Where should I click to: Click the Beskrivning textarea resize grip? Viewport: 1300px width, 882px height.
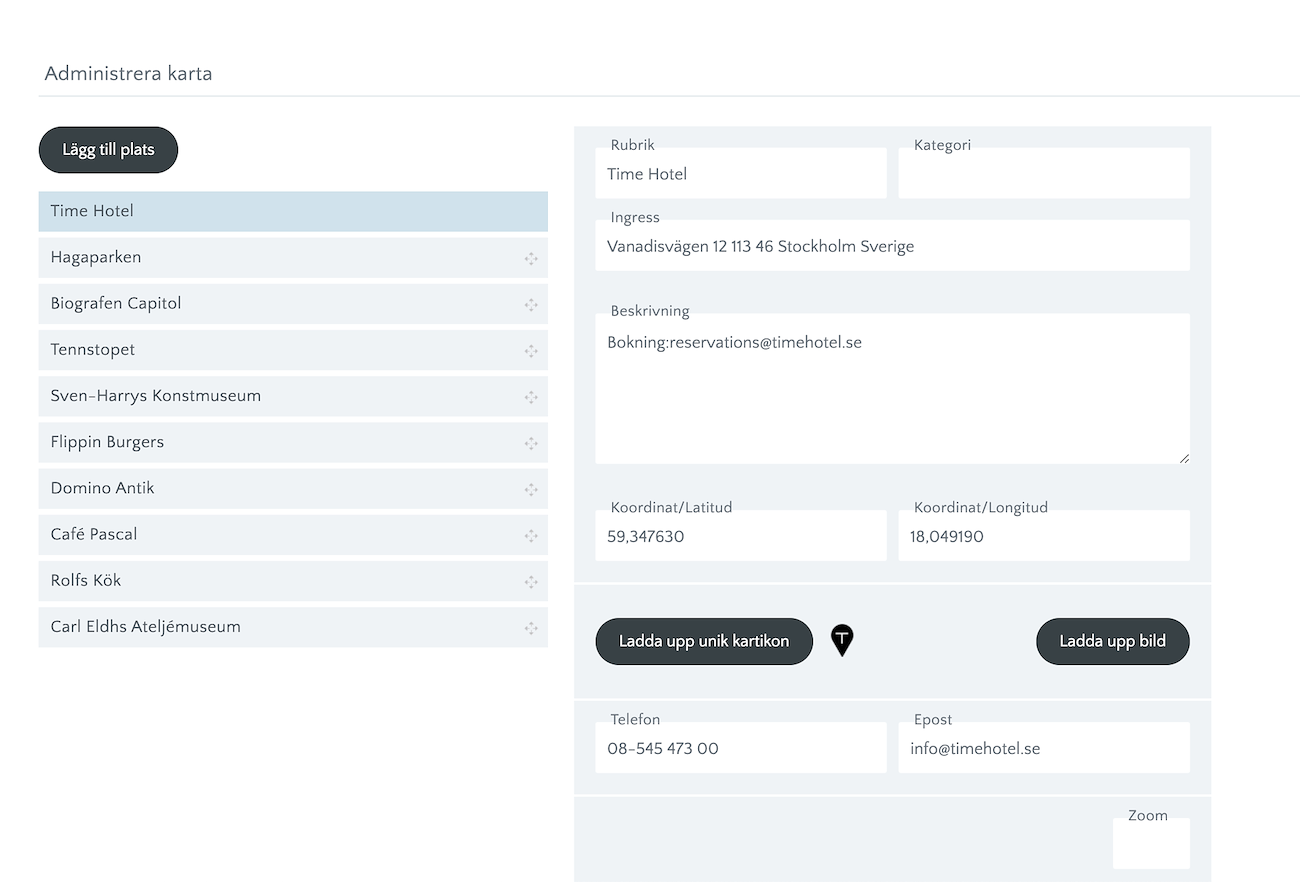pyautogui.click(x=1184, y=458)
